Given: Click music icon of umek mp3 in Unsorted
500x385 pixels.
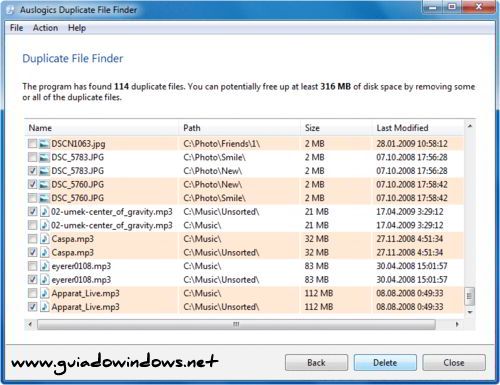Looking at the screenshot, I should click(44, 212).
